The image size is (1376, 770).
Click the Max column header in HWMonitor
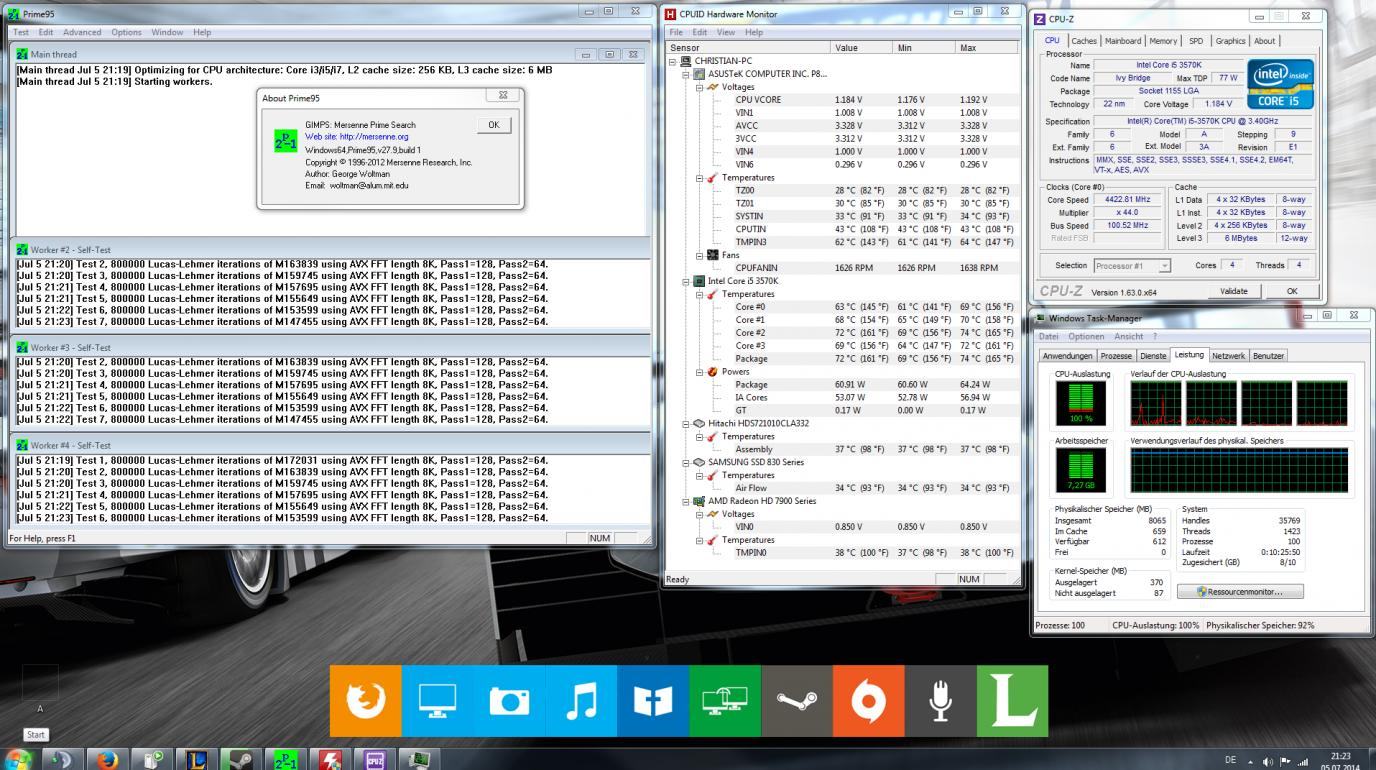(x=987, y=47)
